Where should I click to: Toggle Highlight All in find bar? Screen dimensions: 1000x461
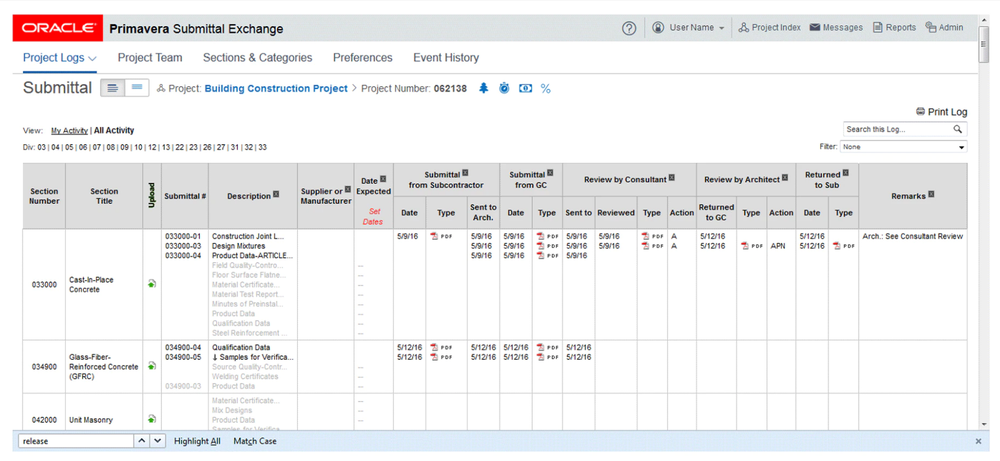coord(197,441)
